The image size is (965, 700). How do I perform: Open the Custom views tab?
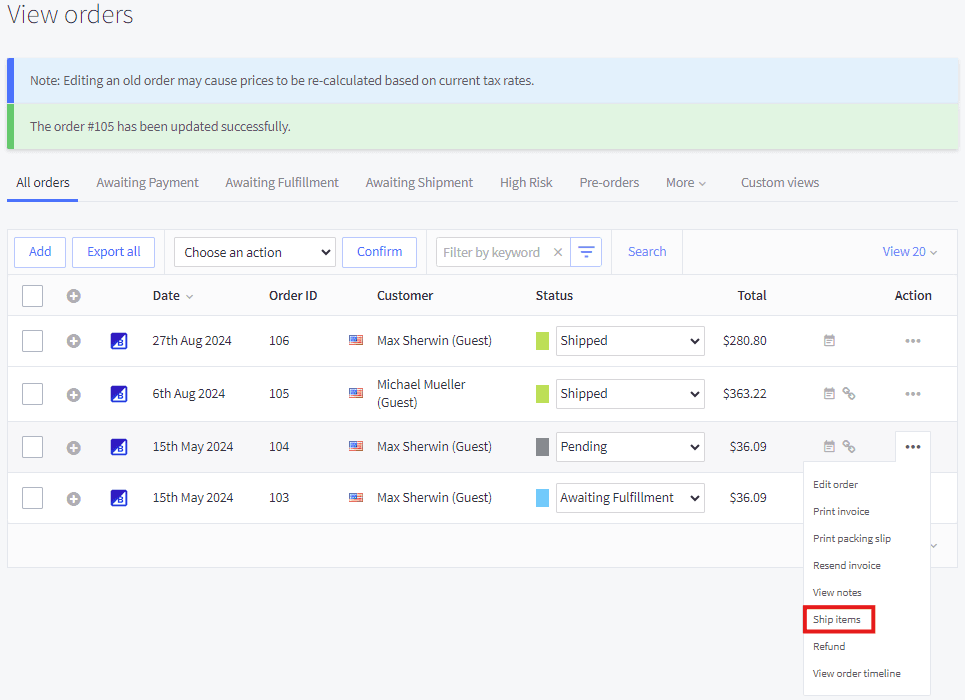coord(780,183)
